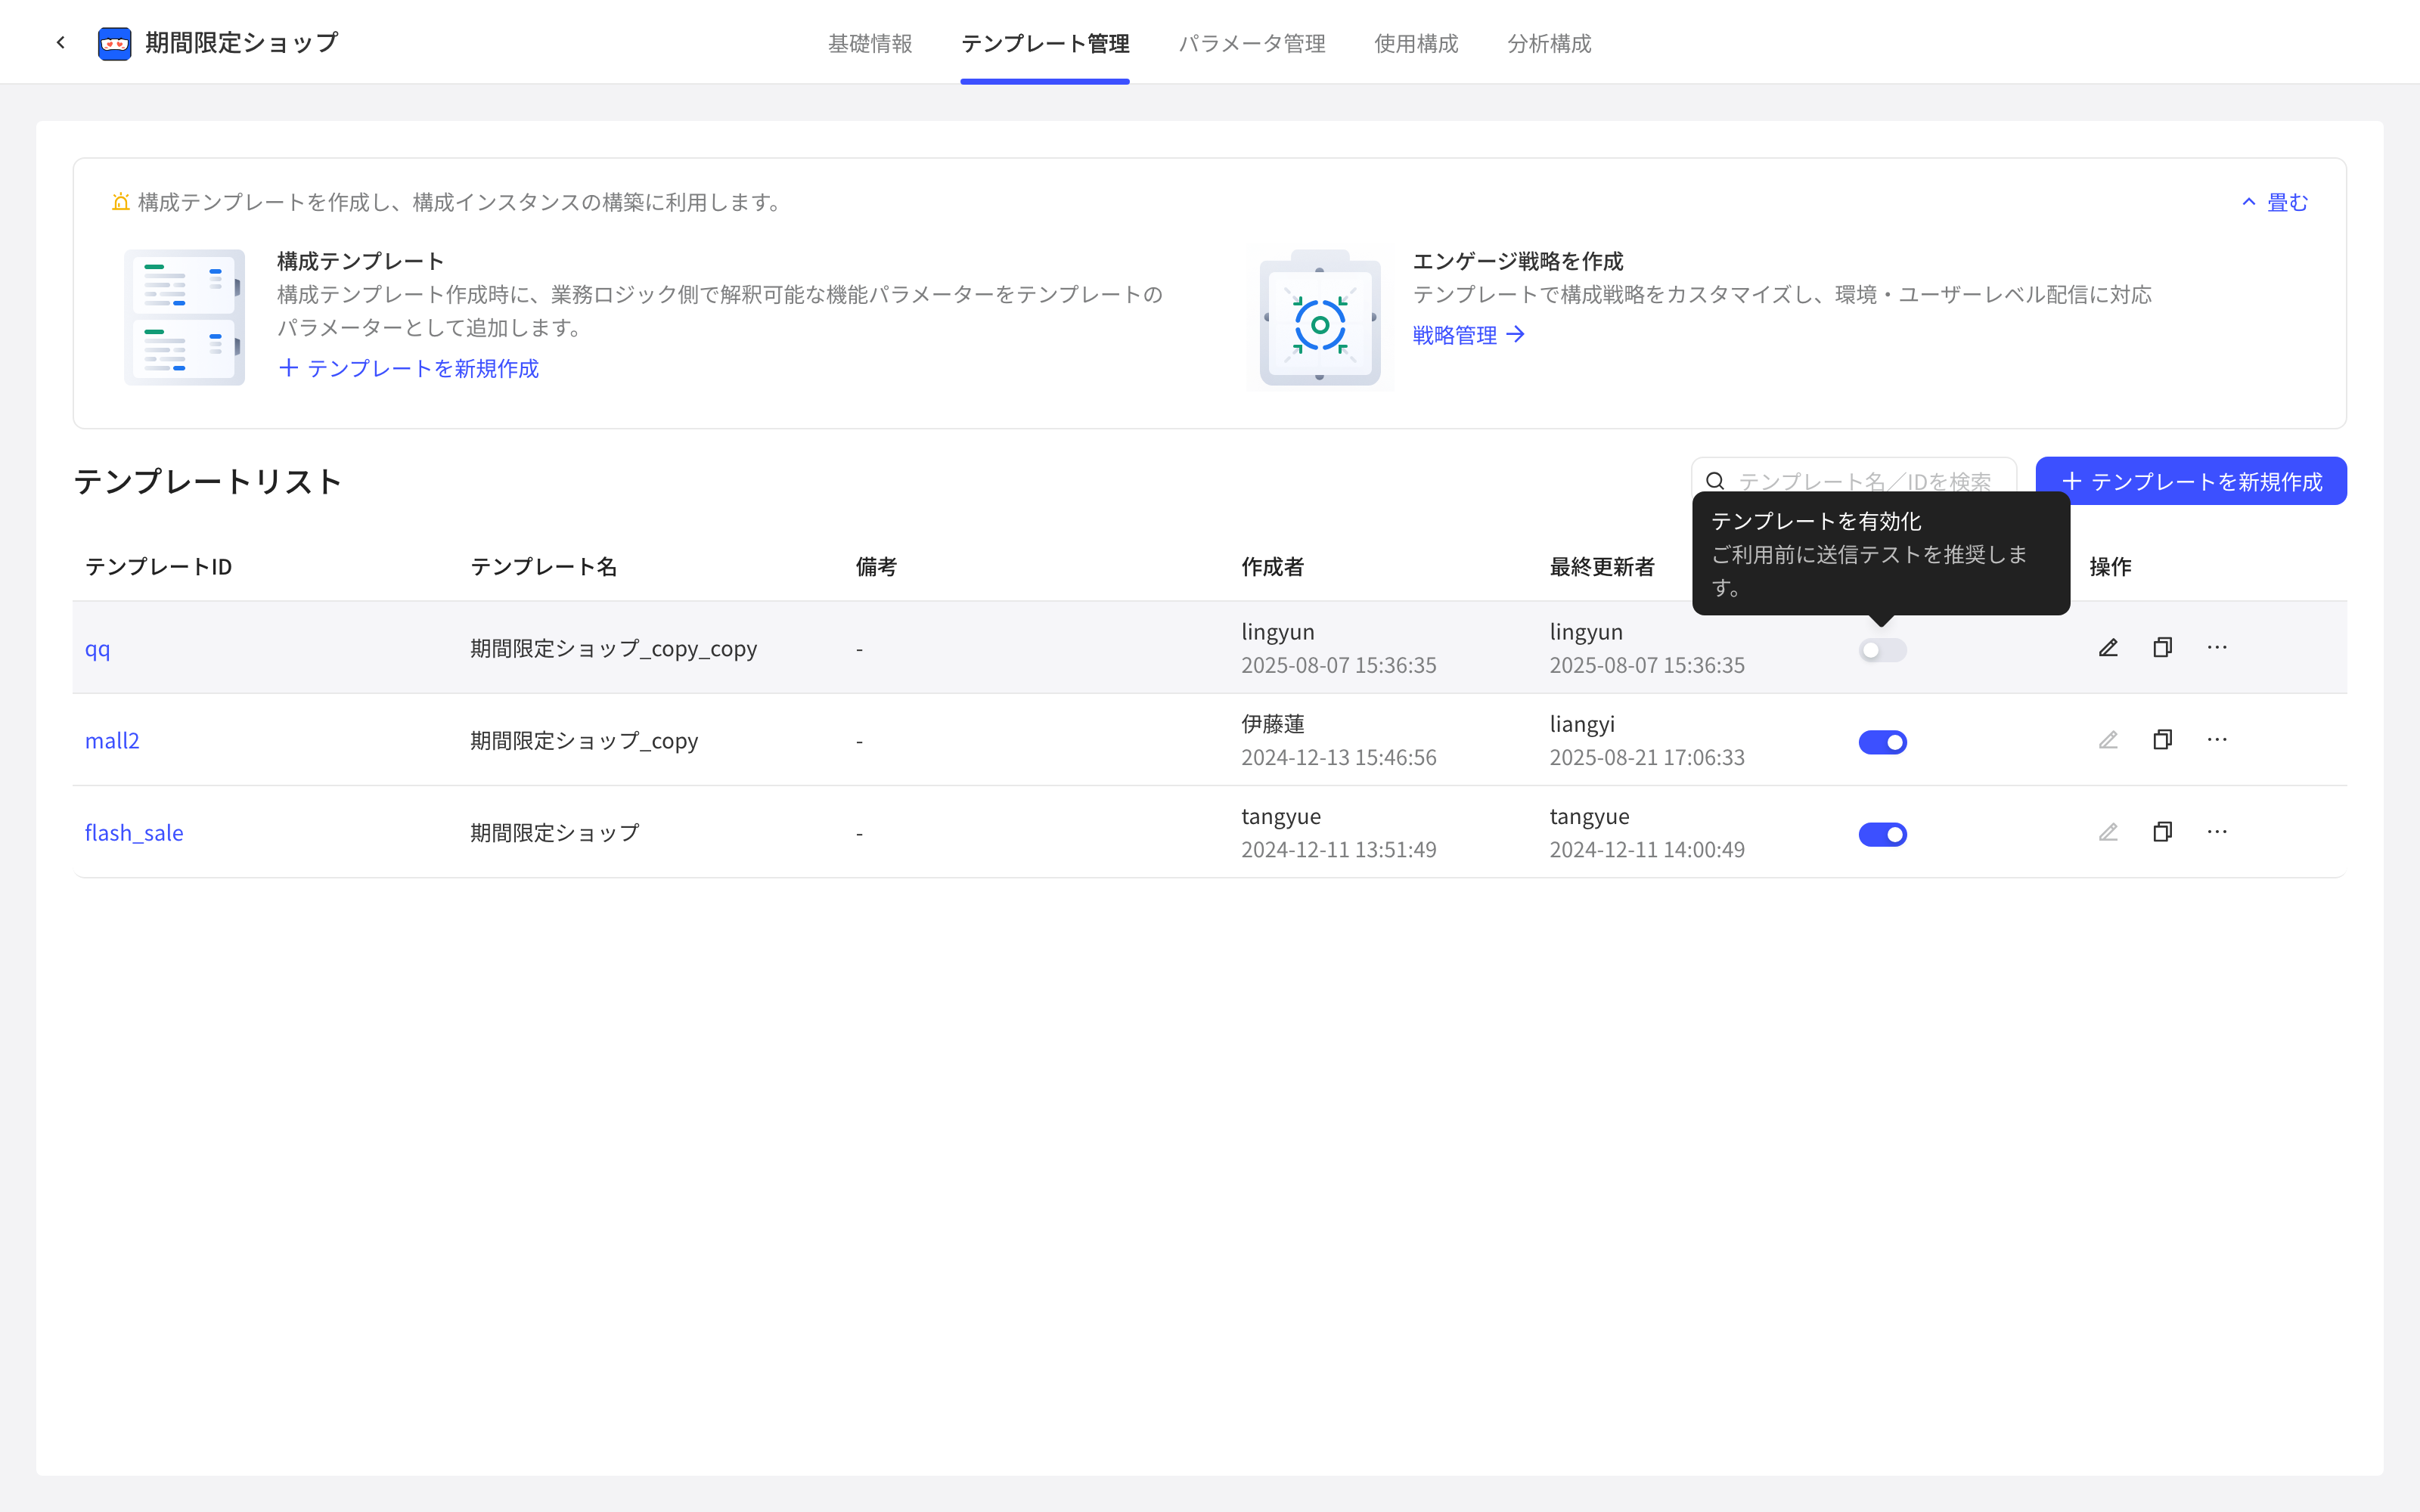Open the mall2 template ID link
Image resolution: width=2420 pixels, height=1512 pixels.
[112, 741]
